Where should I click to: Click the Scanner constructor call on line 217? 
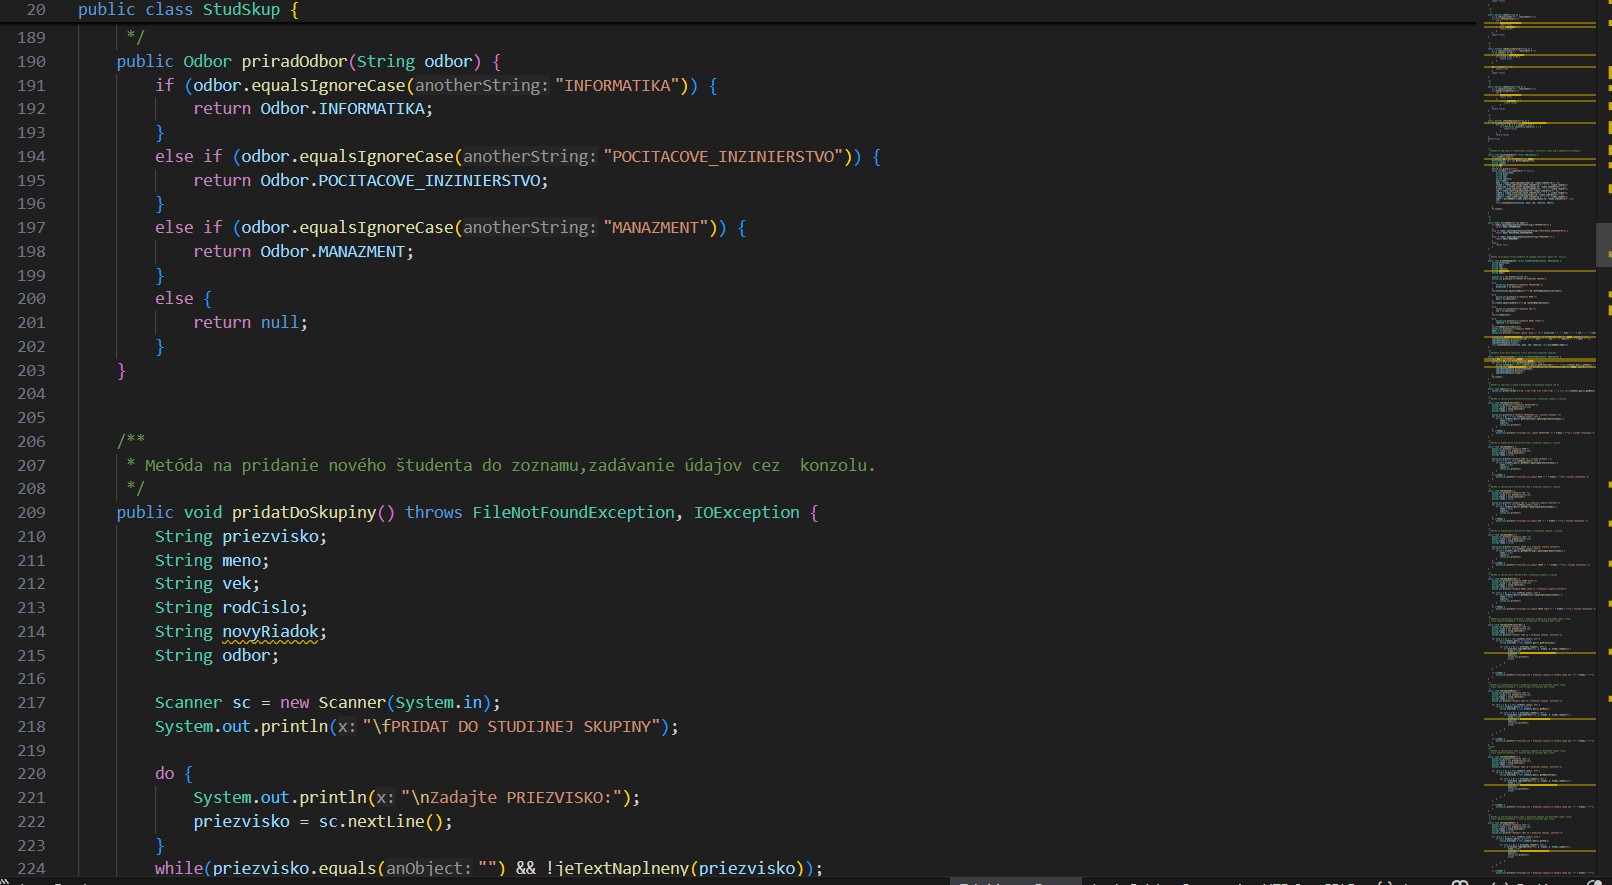(351, 703)
